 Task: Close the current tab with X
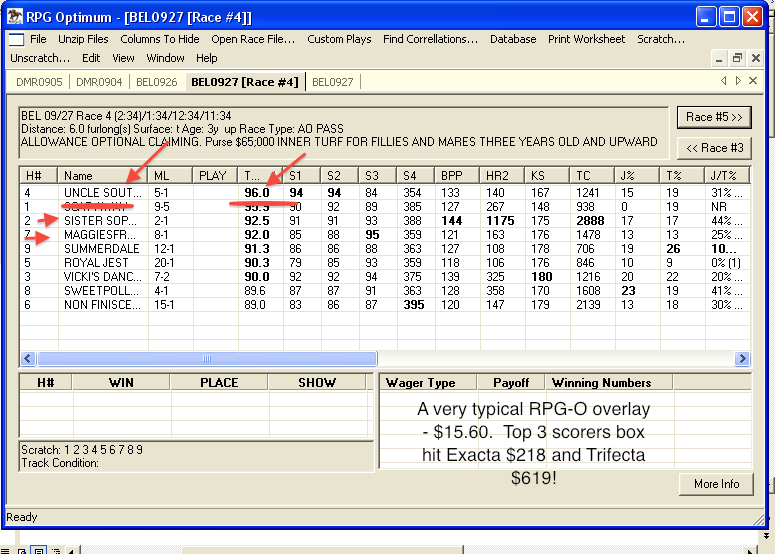(753, 81)
